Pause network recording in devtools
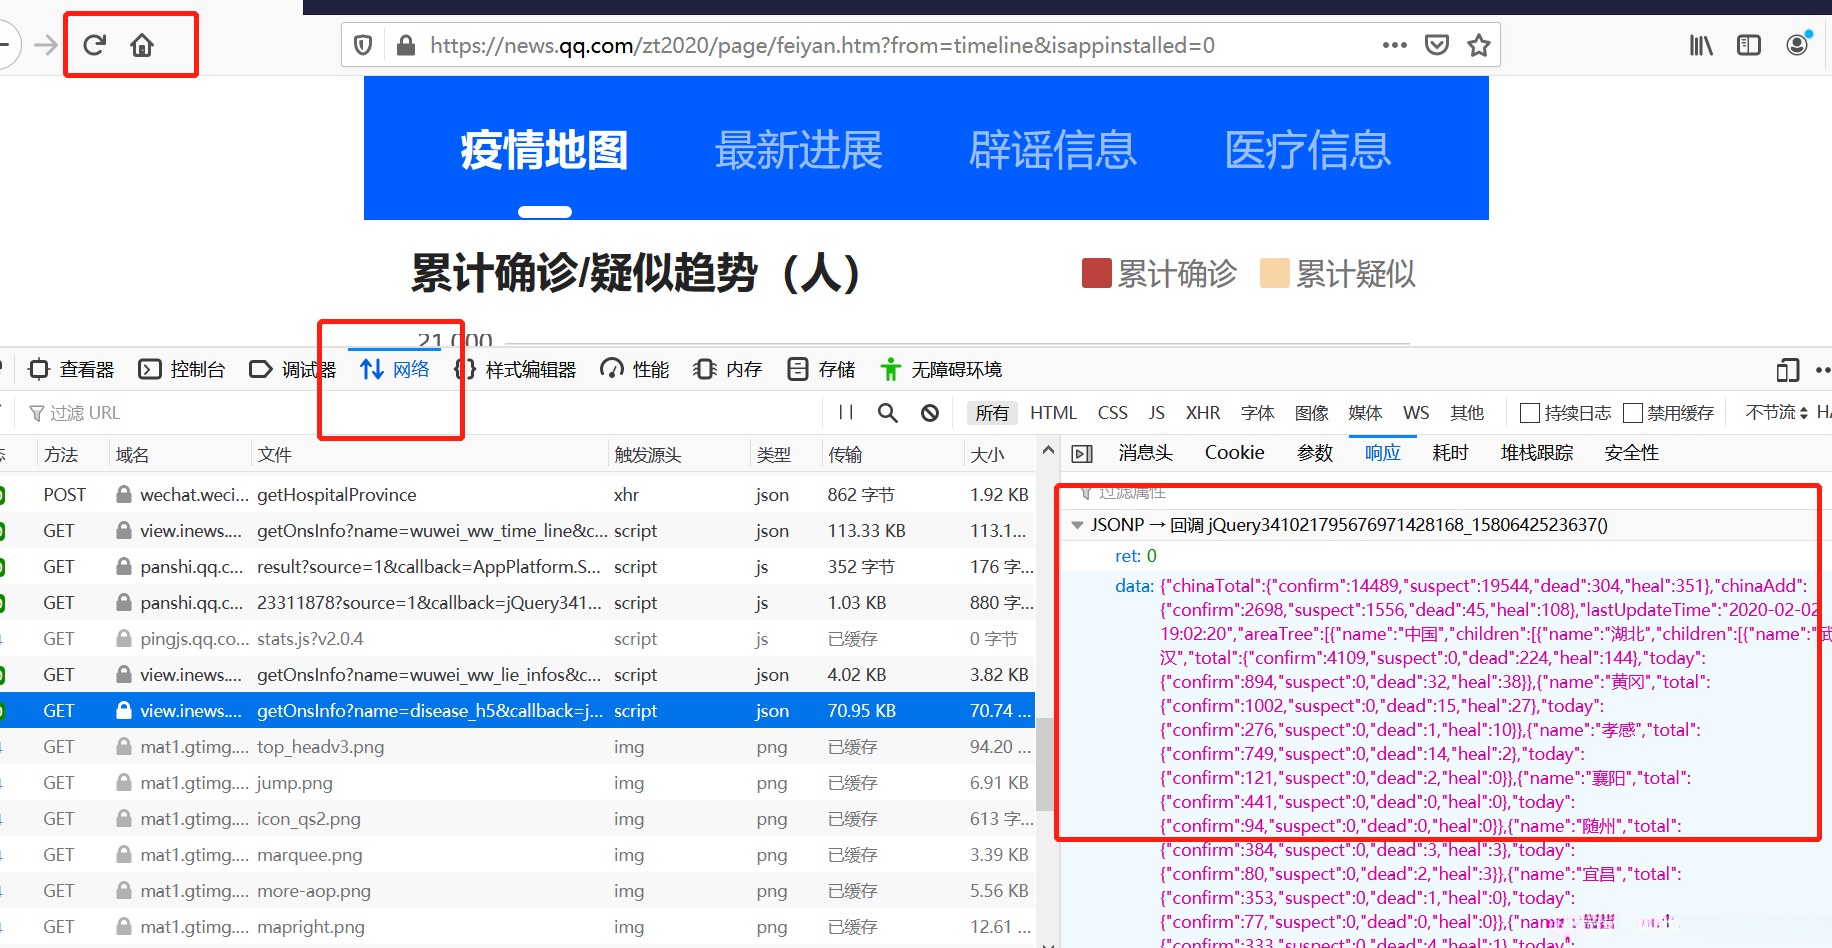1832x948 pixels. pyautogui.click(x=846, y=413)
